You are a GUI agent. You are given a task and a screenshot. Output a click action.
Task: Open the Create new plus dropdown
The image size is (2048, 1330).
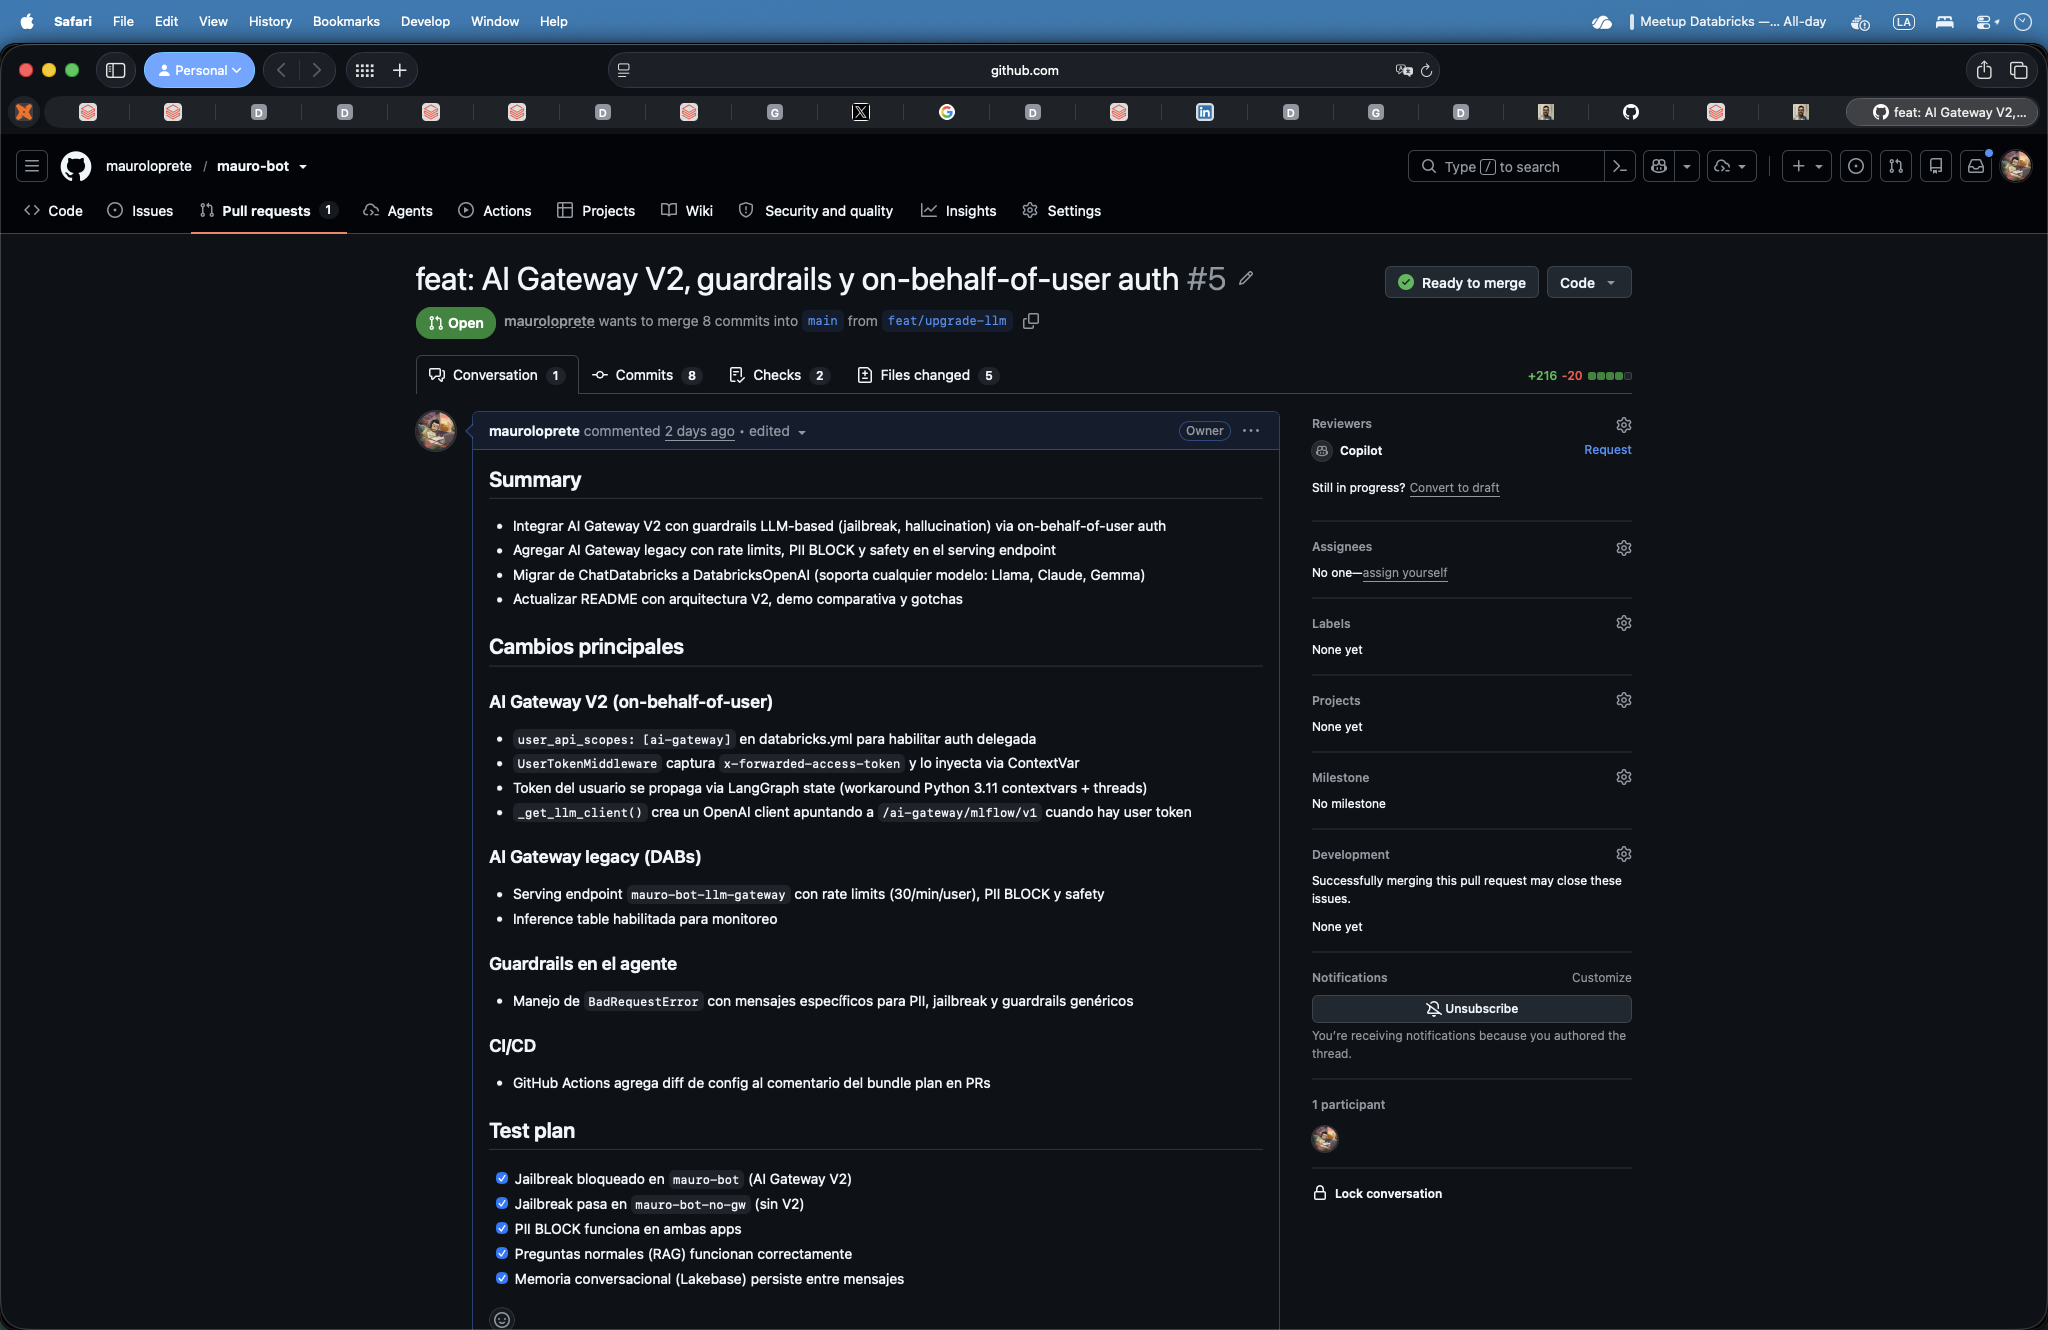coord(1807,167)
